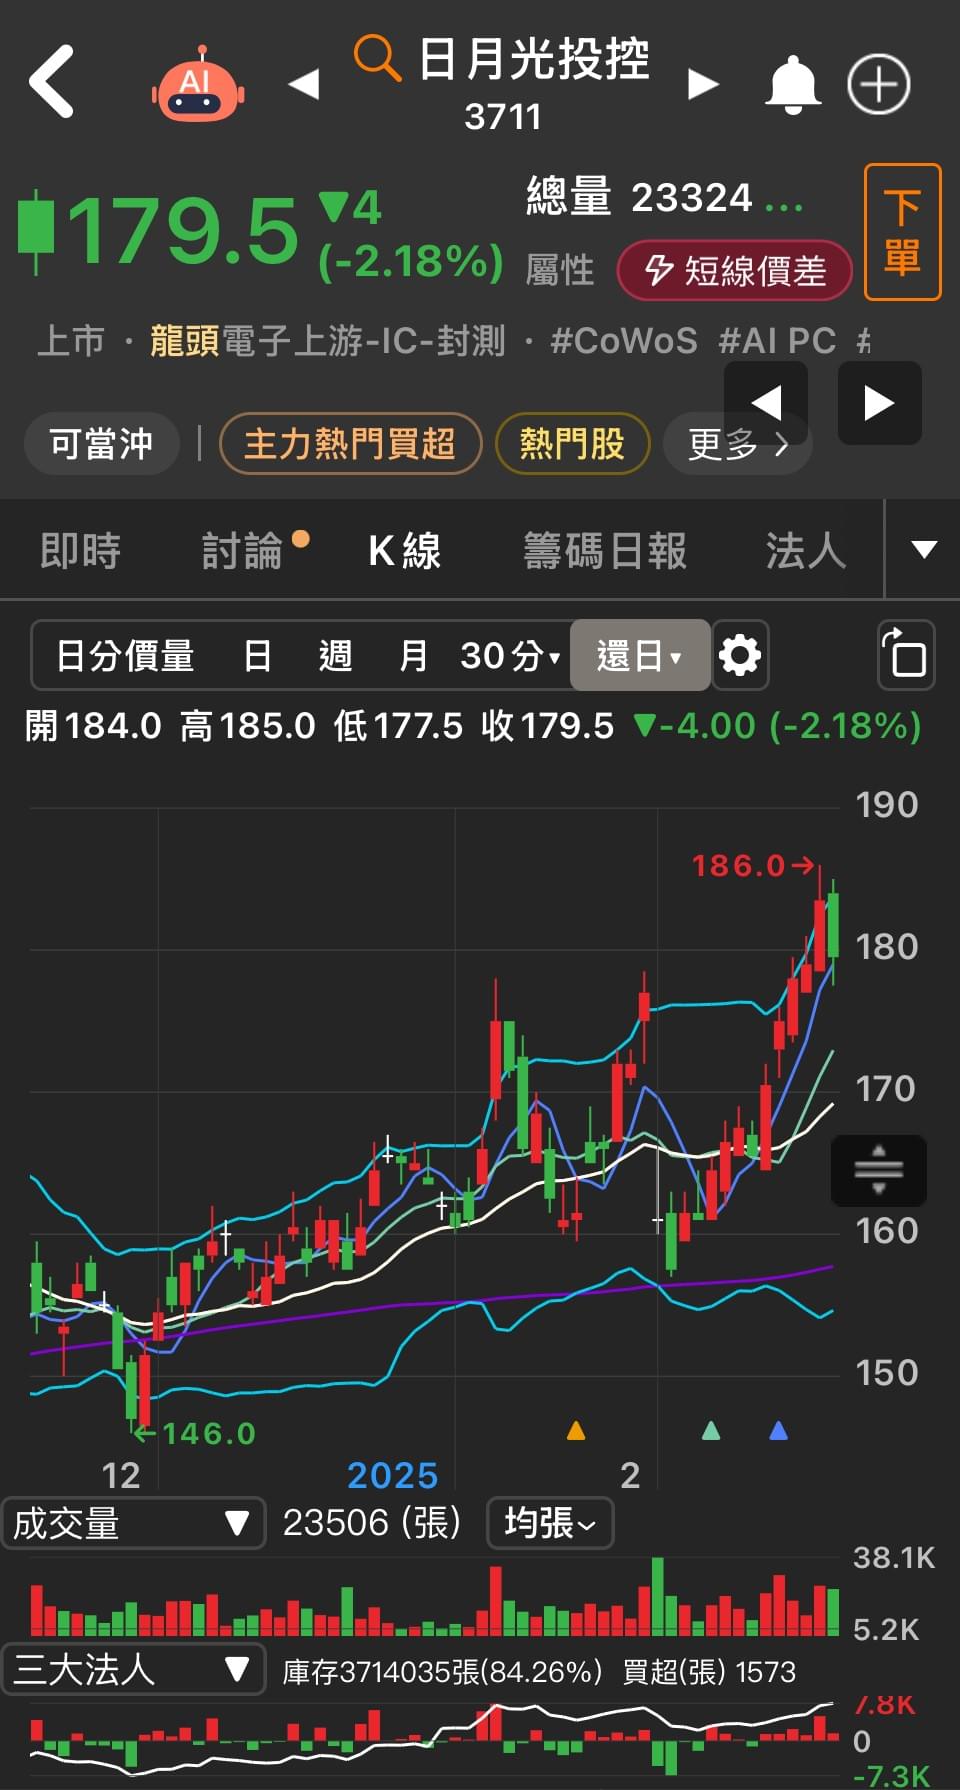Switch to the 即時 tab
Image resolution: width=960 pixels, height=1790 pixels.
(80, 551)
